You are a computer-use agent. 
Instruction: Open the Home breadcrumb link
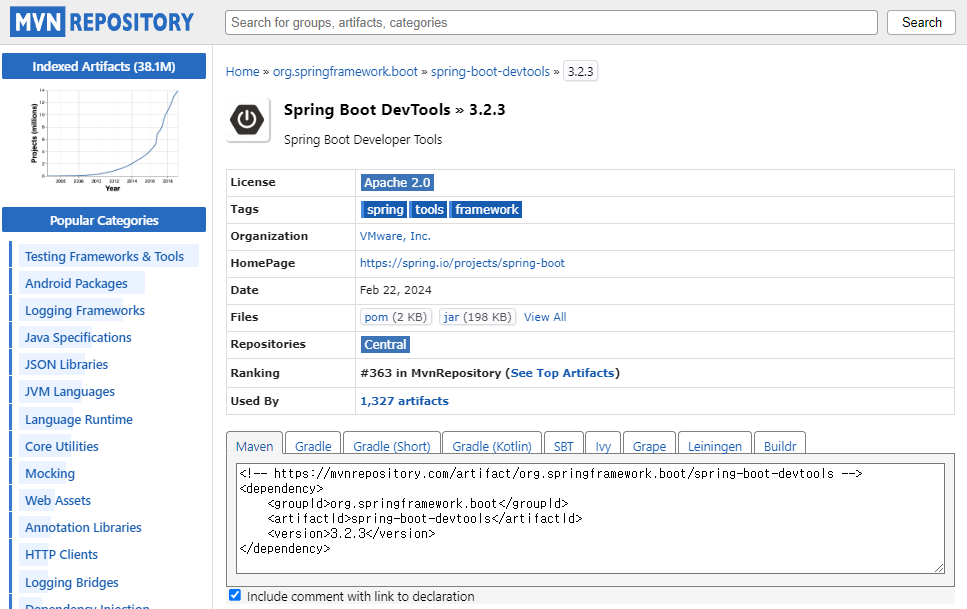pyautogui.click(x=242, y=72)
